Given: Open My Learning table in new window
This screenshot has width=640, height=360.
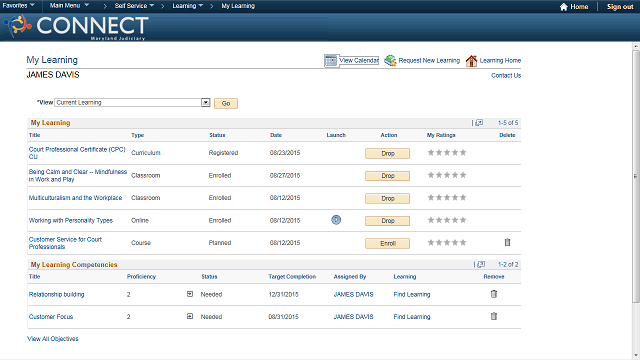Looking at the screenshot, I should (x=479, y=122).
